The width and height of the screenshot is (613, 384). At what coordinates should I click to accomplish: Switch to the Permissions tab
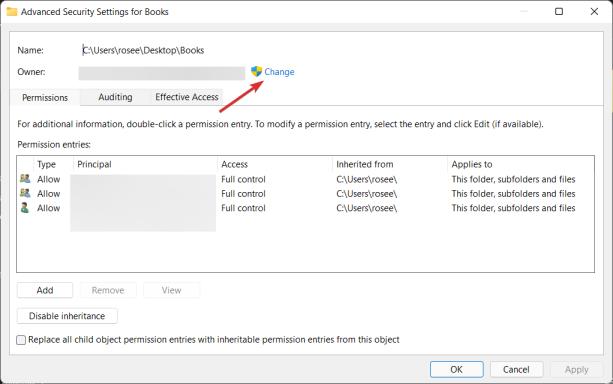click(45, 97)
